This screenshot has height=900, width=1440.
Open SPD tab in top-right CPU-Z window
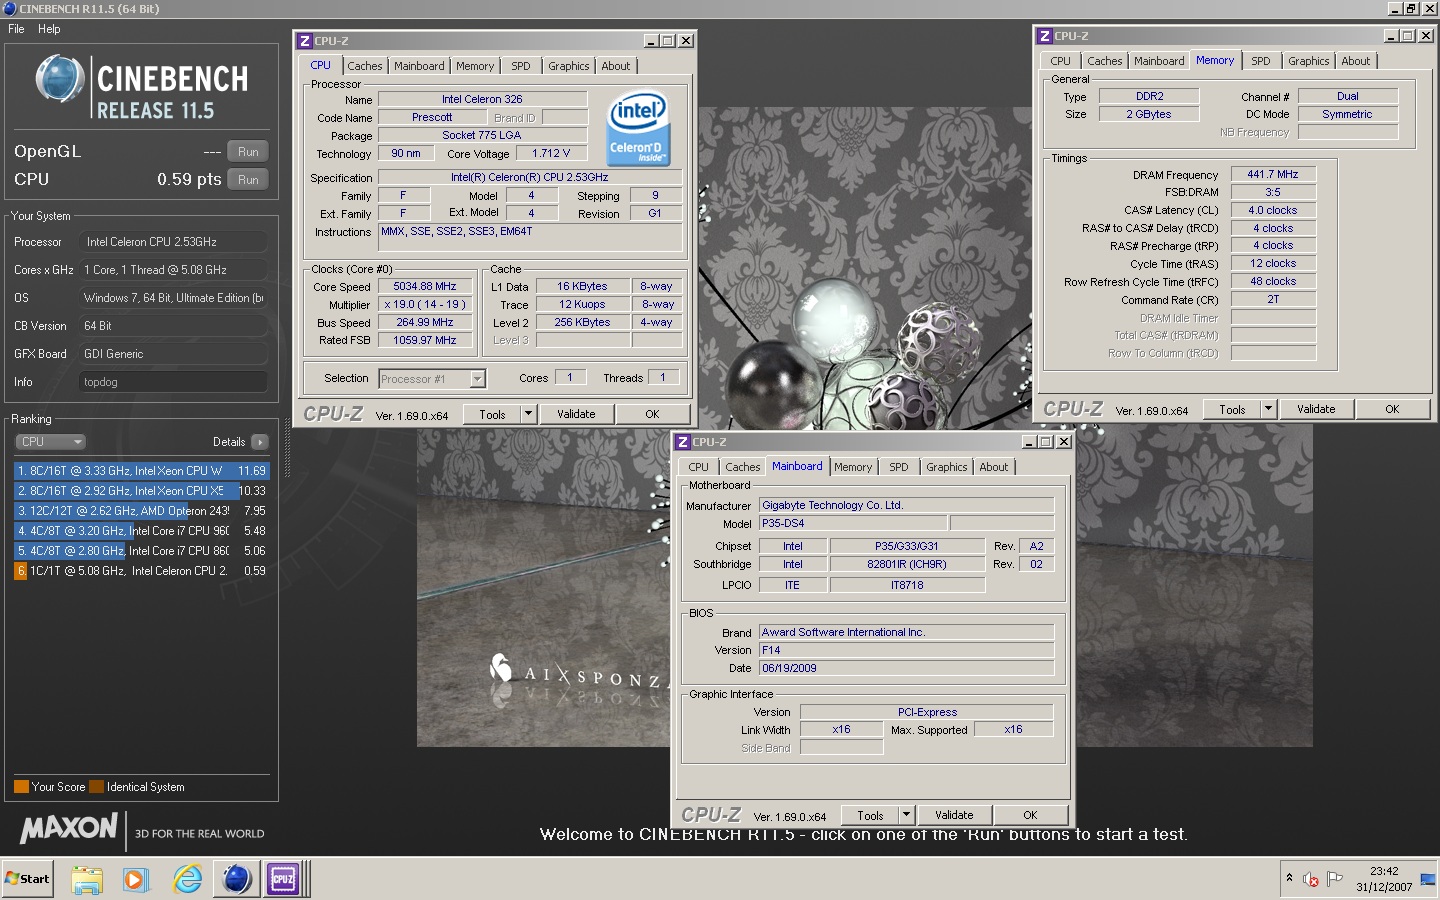[x=1261, y=61]
